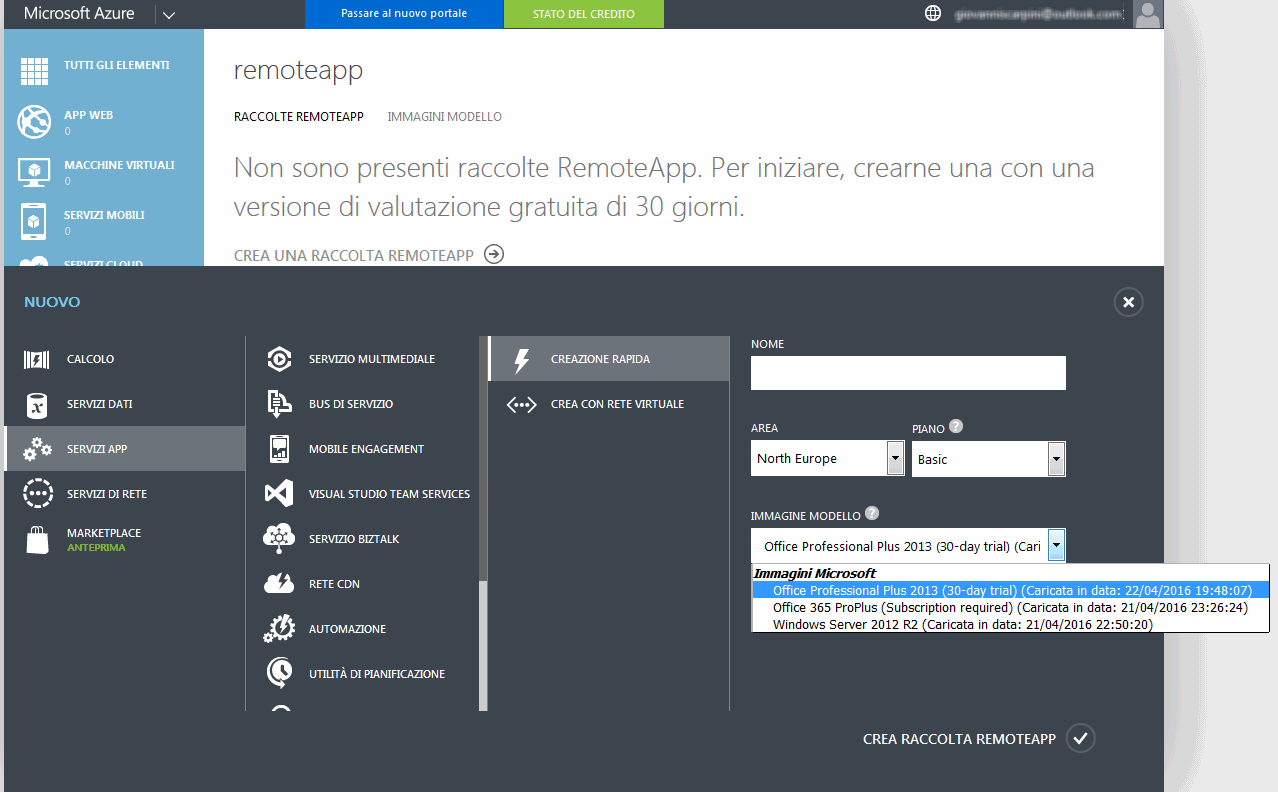Select Servizio BizTalk label
This screenshot has height=792, width=1278.
point(354,539)
